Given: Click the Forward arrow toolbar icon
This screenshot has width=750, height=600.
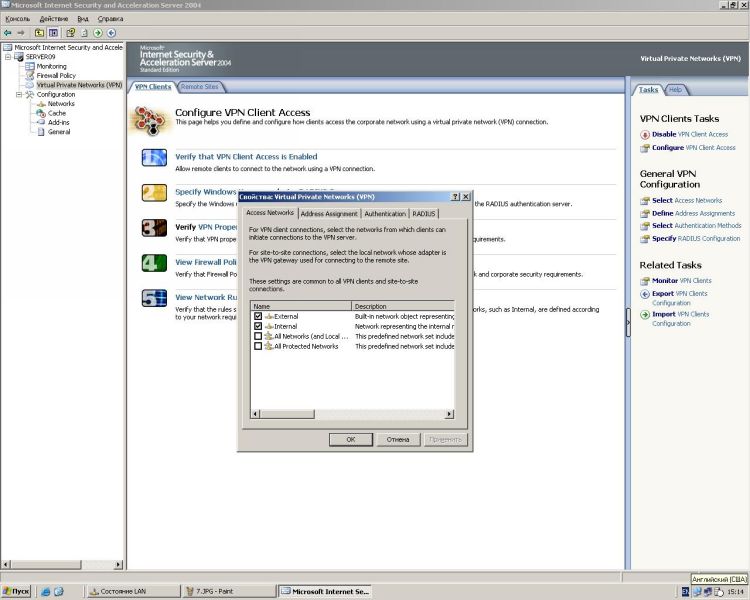Looking at the screenshot, I should click(x=21, y=33).
